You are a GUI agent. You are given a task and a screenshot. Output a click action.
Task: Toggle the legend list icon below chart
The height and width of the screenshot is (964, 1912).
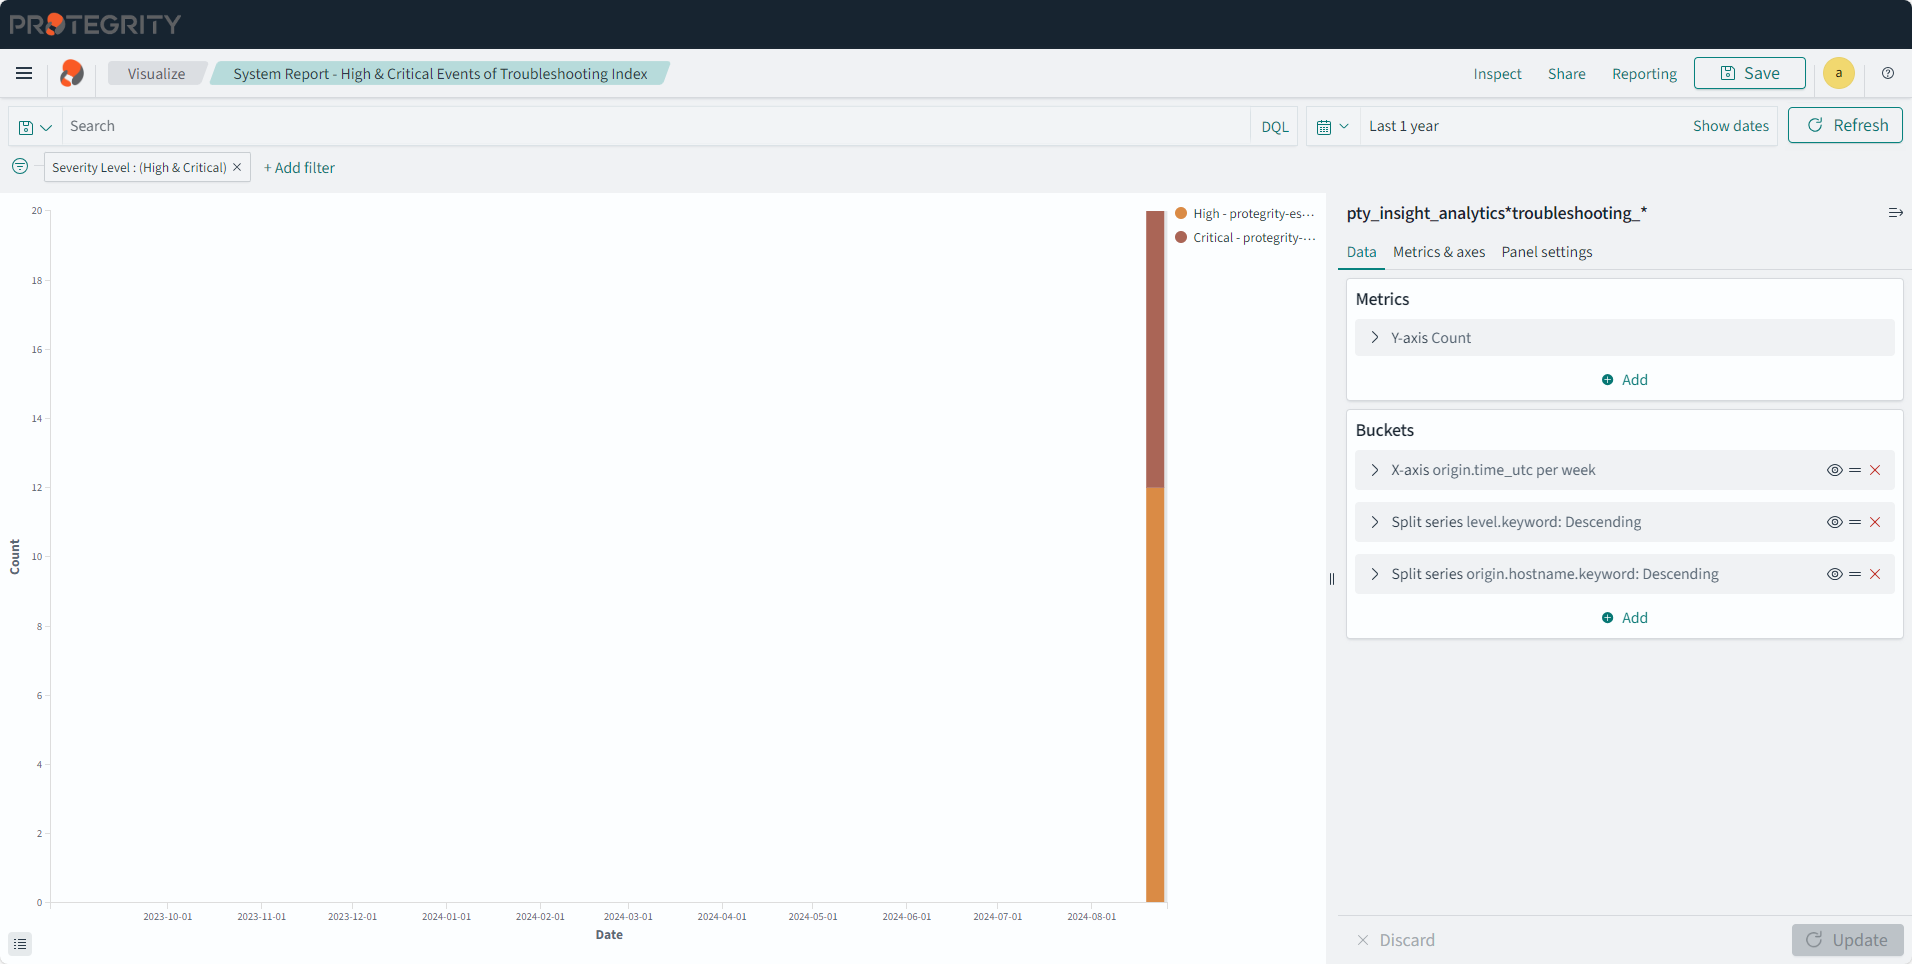point(20,944)
